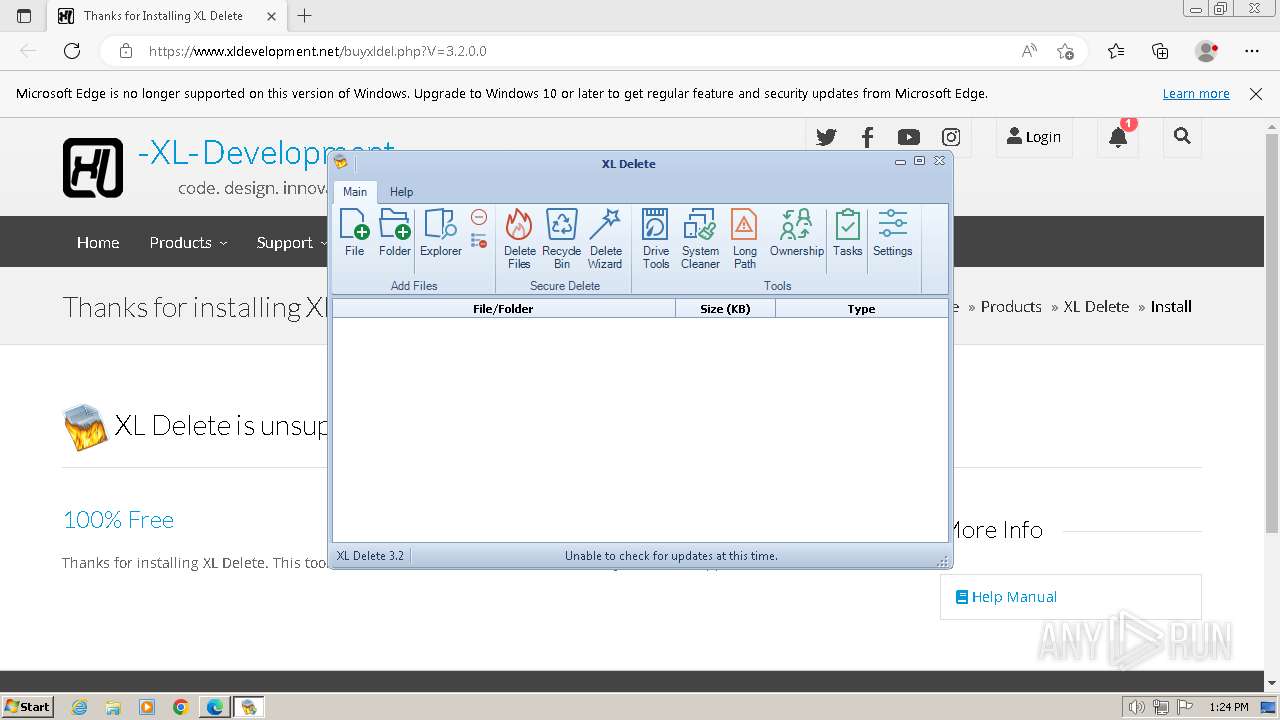Screen dimensions: 1280x720
Task: Click the remove-all list icon
Action: (479, 241)
